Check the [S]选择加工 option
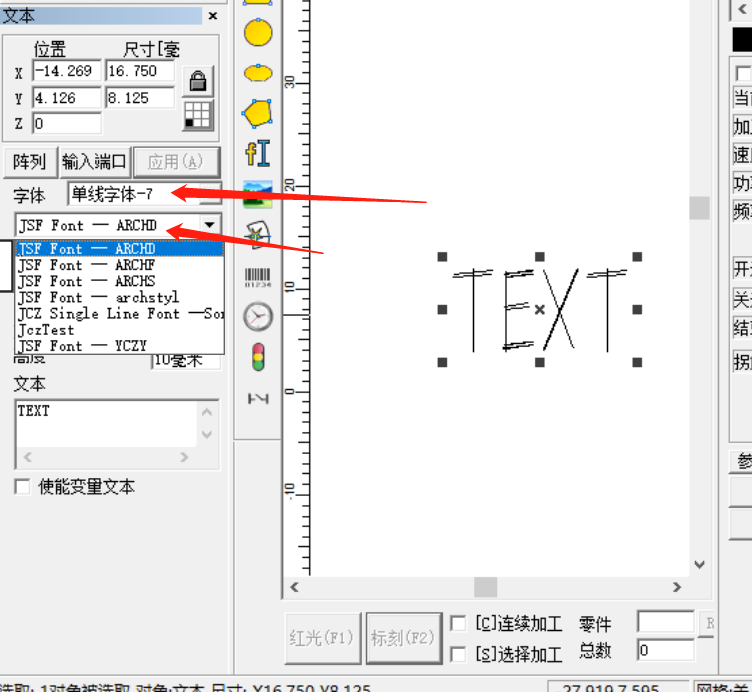This screenshot has width=752, height=692. [x=458, y=654]
